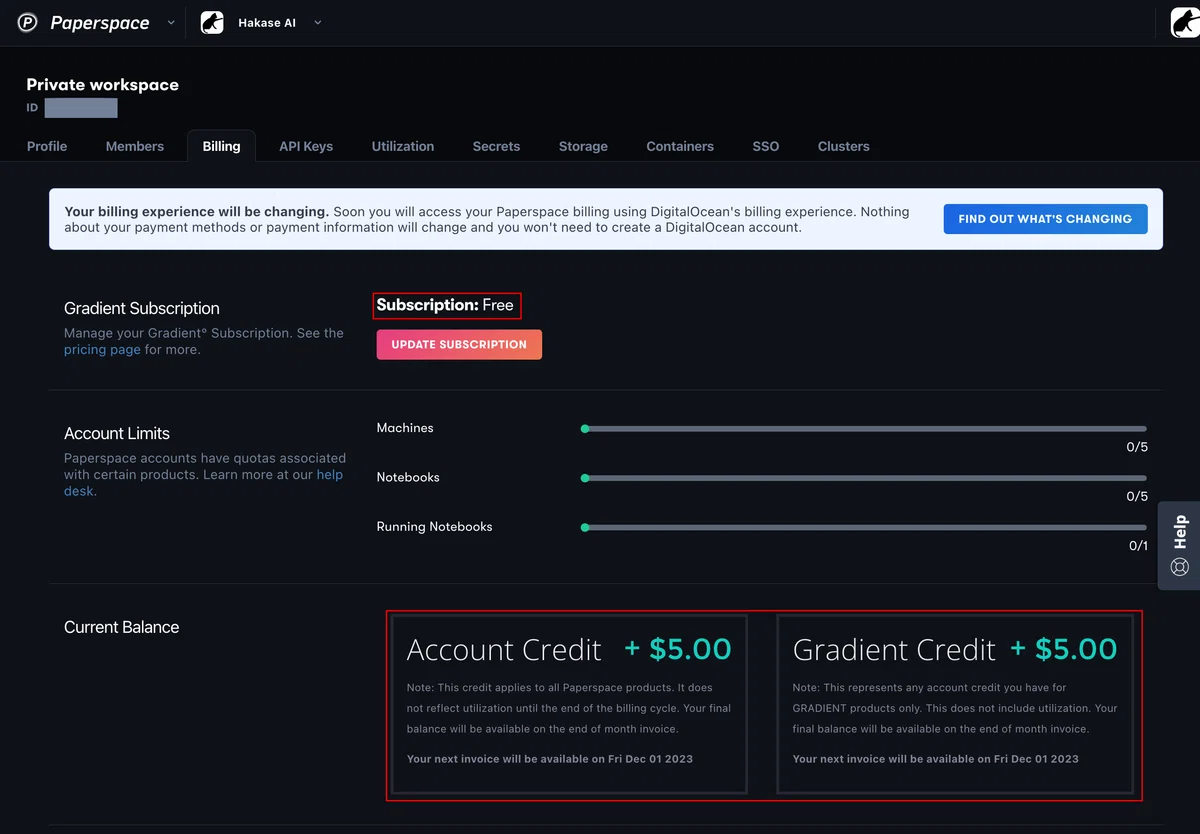Open the help desk link
Image resolution: width=1200 pixels, height=834 pixels.
tap(204, 483)
